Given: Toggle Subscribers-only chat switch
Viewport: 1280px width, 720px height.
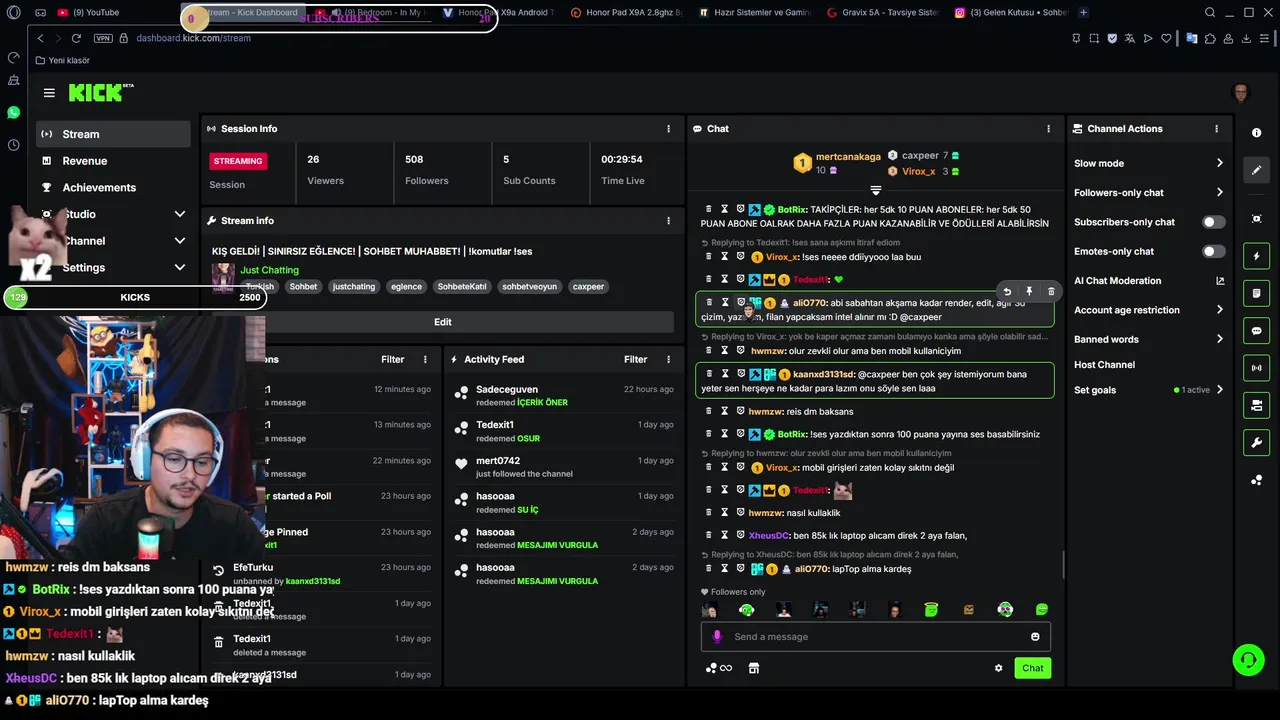Looking at the screenshot, I should [x=1213, y=222].
